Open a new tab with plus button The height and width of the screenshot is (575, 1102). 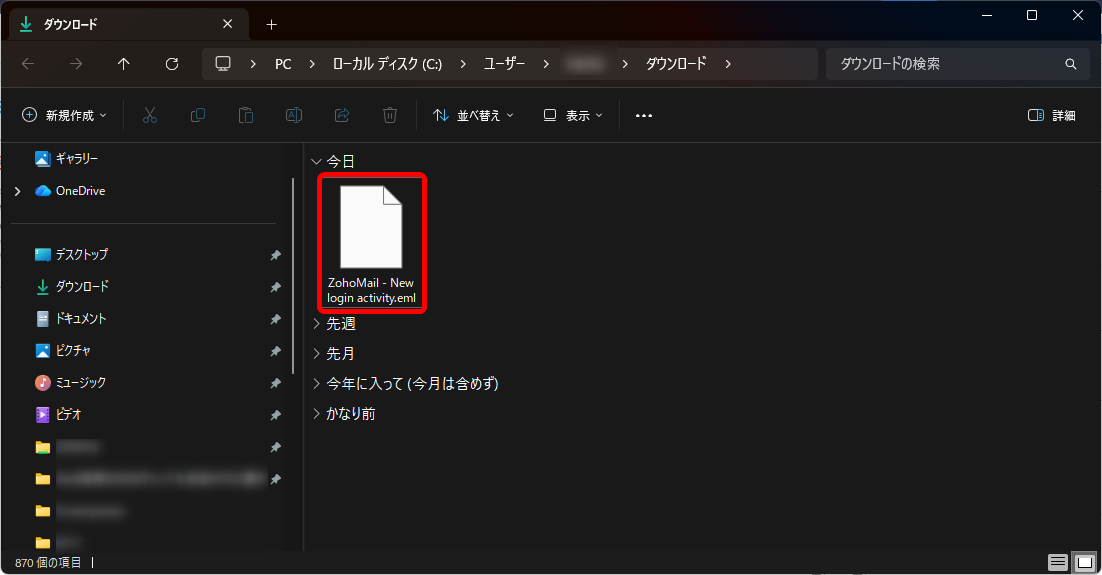271,25
